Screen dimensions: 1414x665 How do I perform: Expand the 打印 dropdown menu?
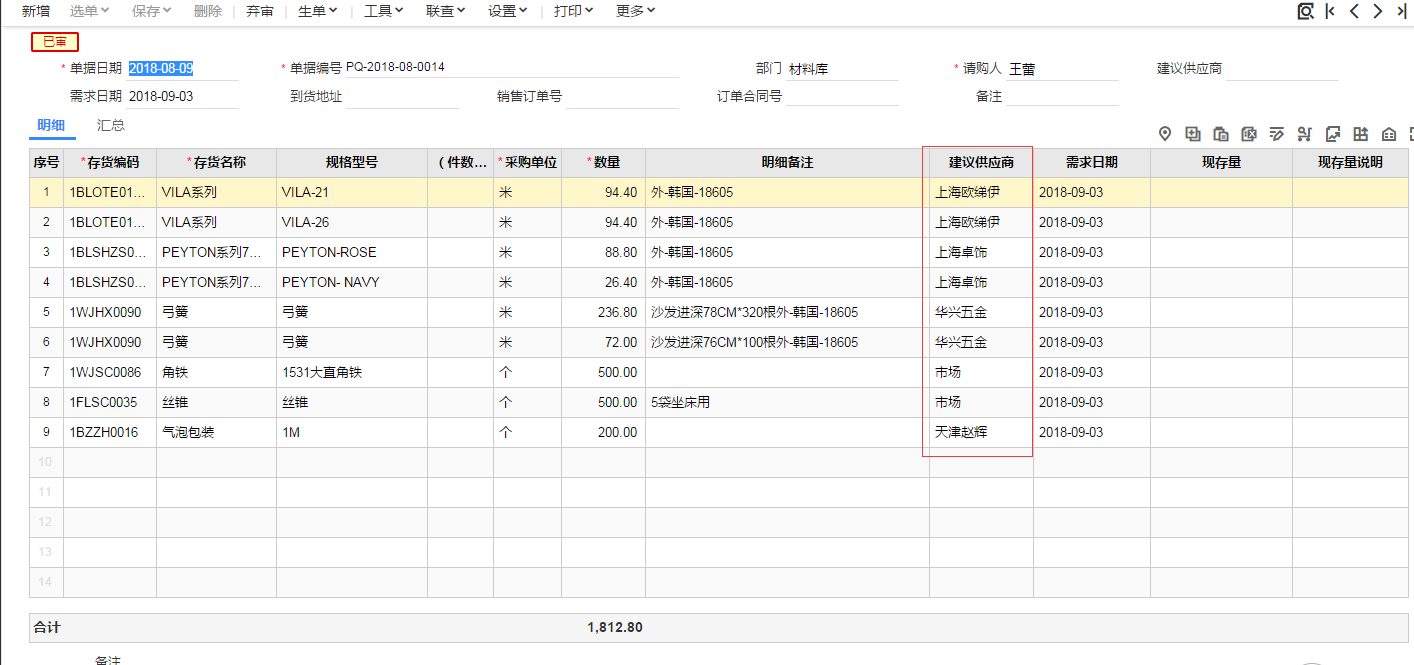pos(573,11)
